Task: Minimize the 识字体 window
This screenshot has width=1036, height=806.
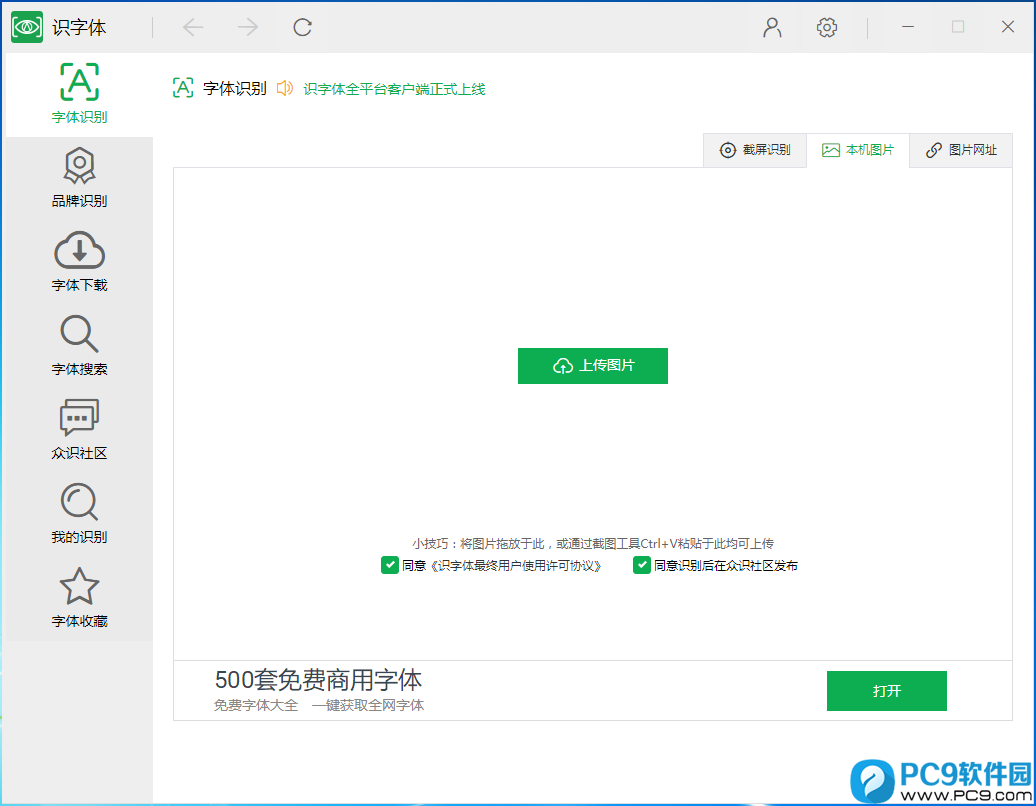Action: click(x=908, y=27)
